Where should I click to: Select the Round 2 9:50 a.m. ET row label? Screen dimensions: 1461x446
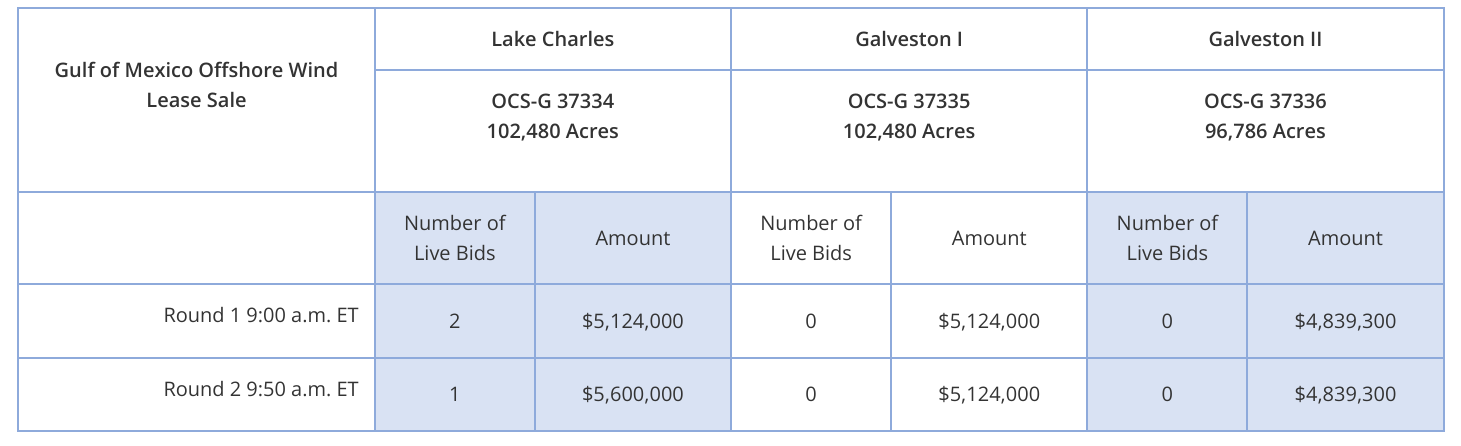pos(260,390)
